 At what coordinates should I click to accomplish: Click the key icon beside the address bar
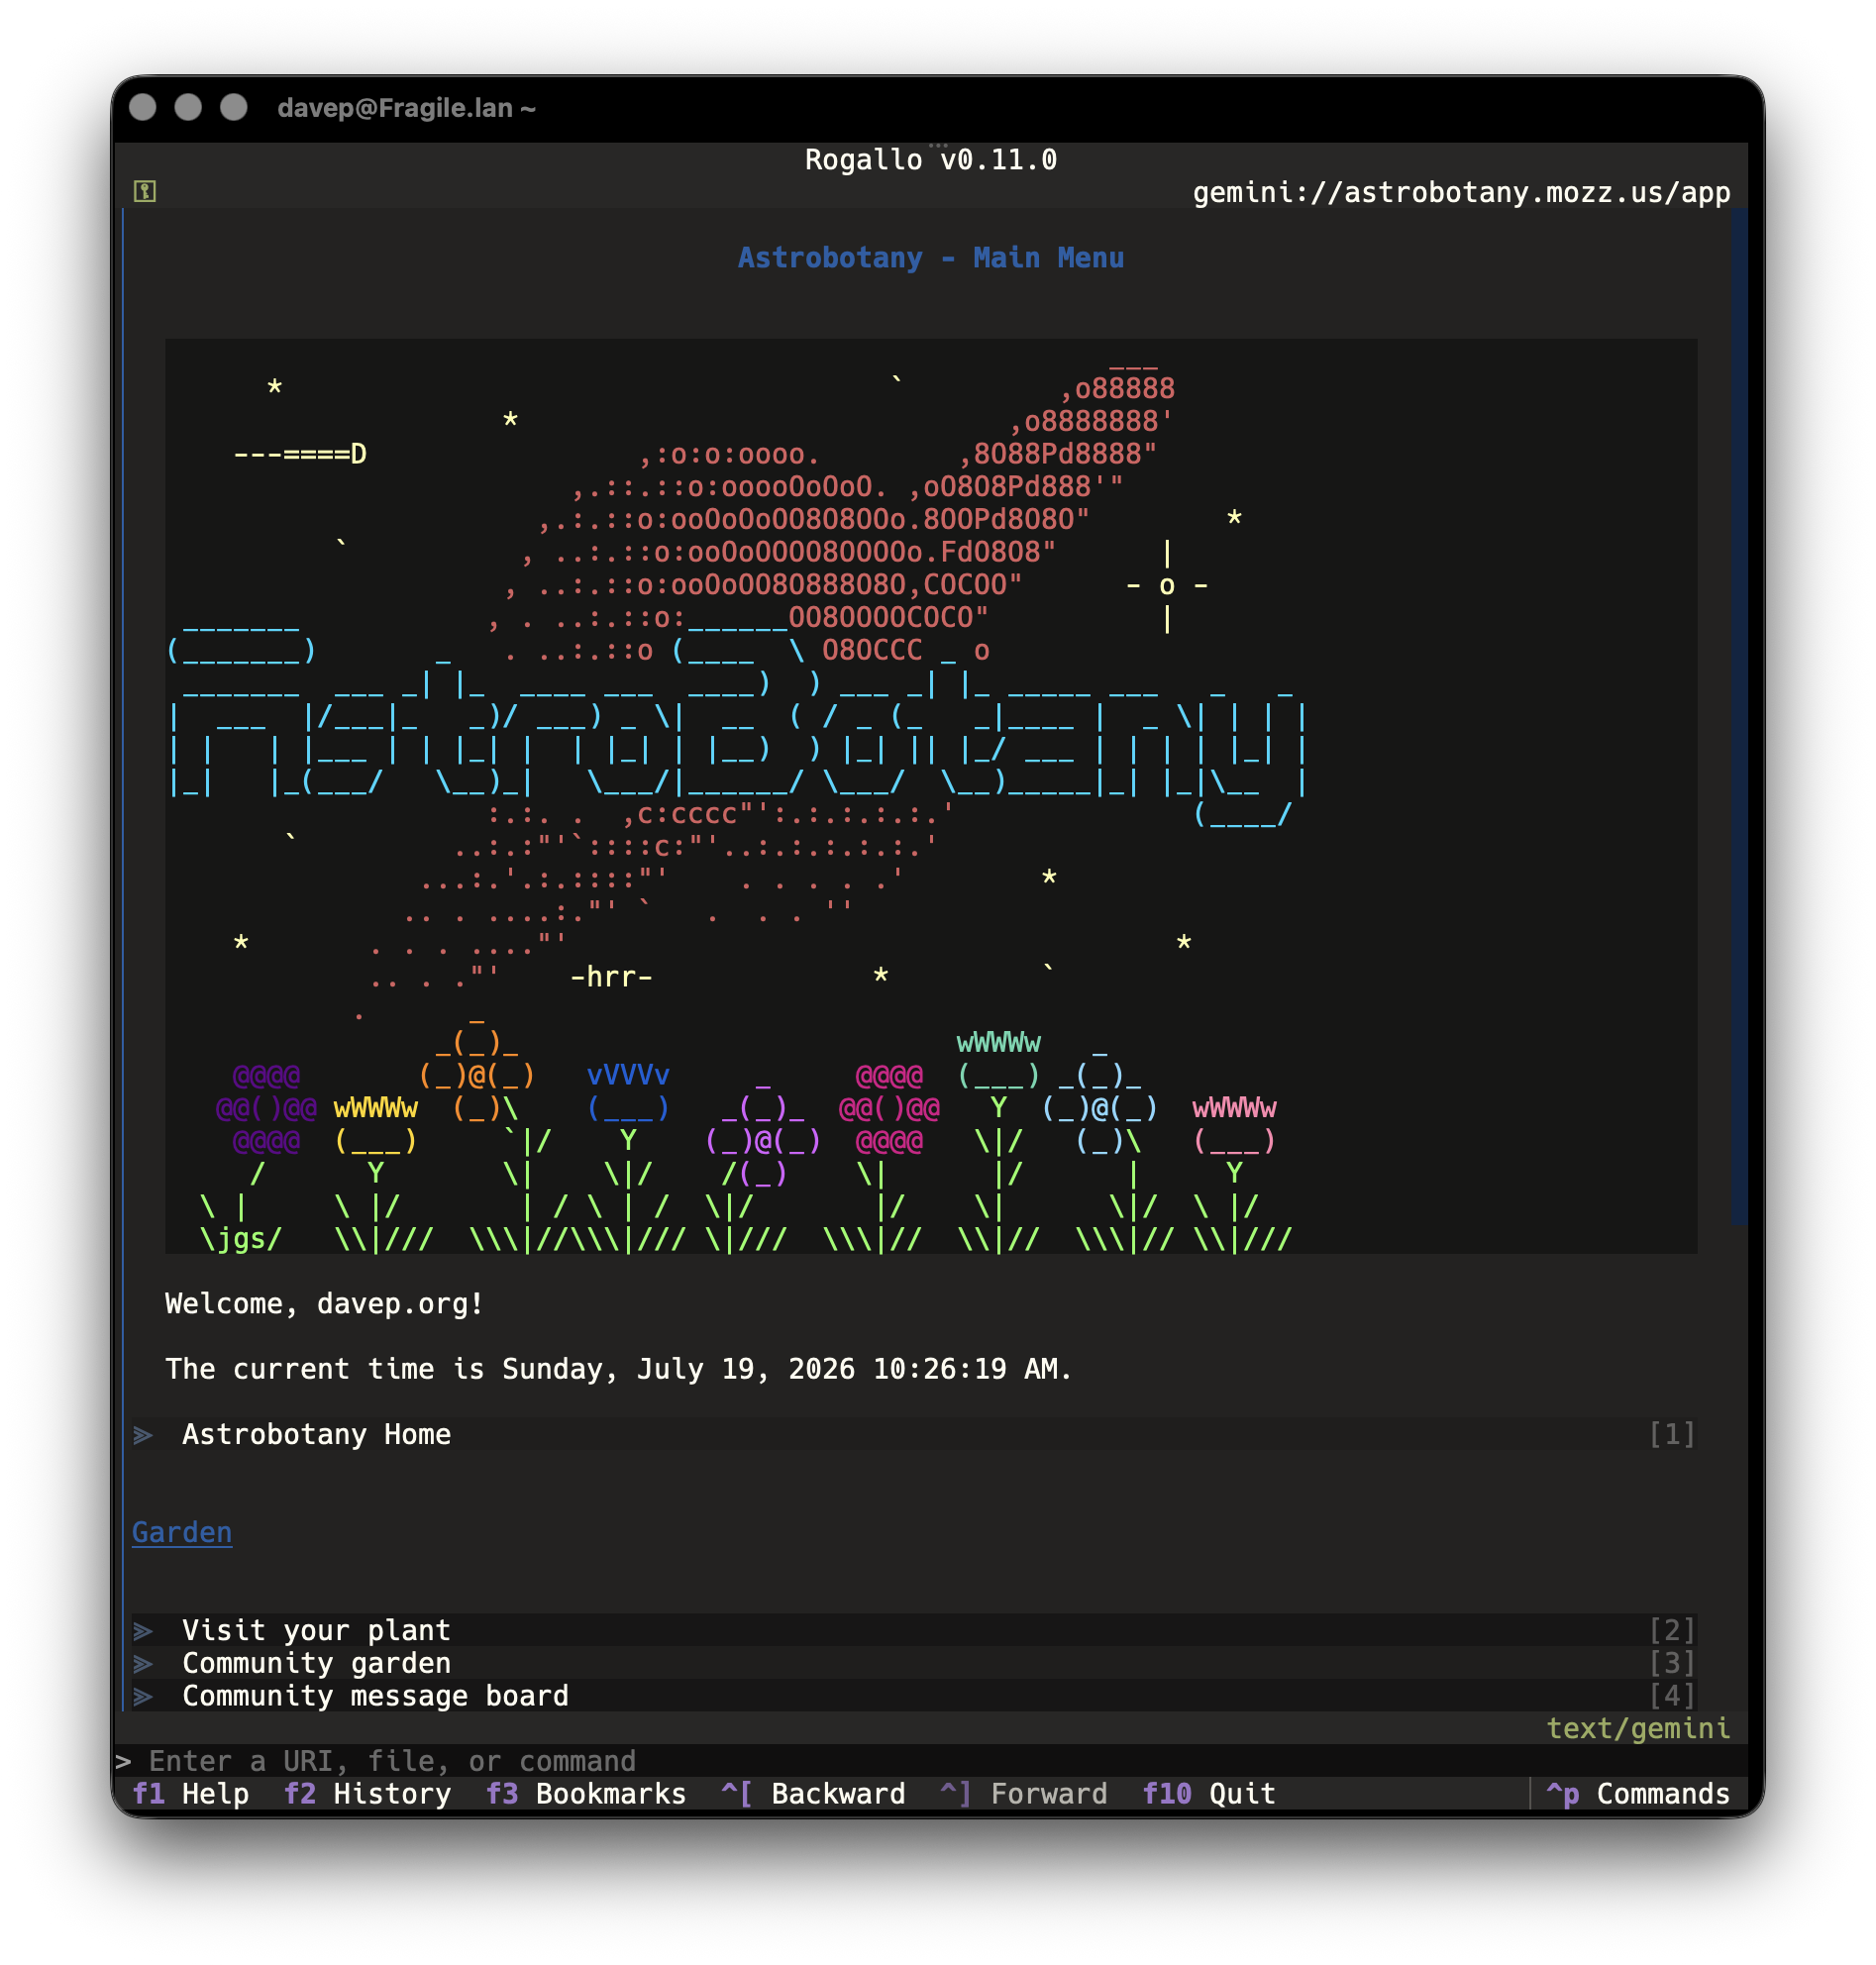tap(145, 191)
